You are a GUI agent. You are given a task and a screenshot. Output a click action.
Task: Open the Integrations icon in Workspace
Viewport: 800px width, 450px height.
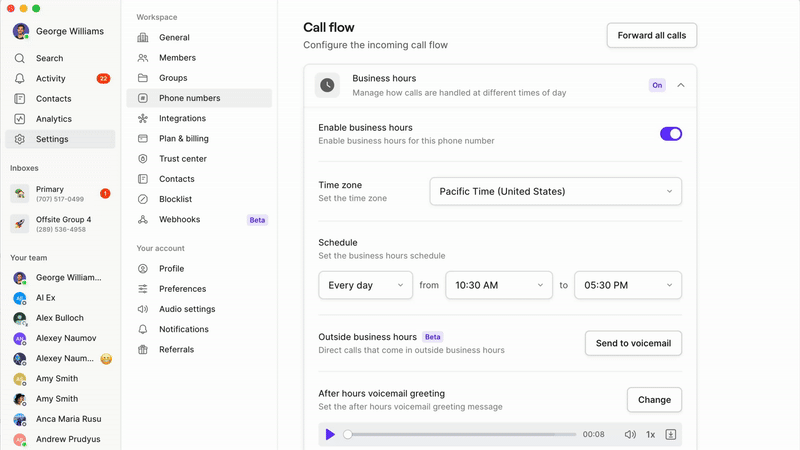143,118
